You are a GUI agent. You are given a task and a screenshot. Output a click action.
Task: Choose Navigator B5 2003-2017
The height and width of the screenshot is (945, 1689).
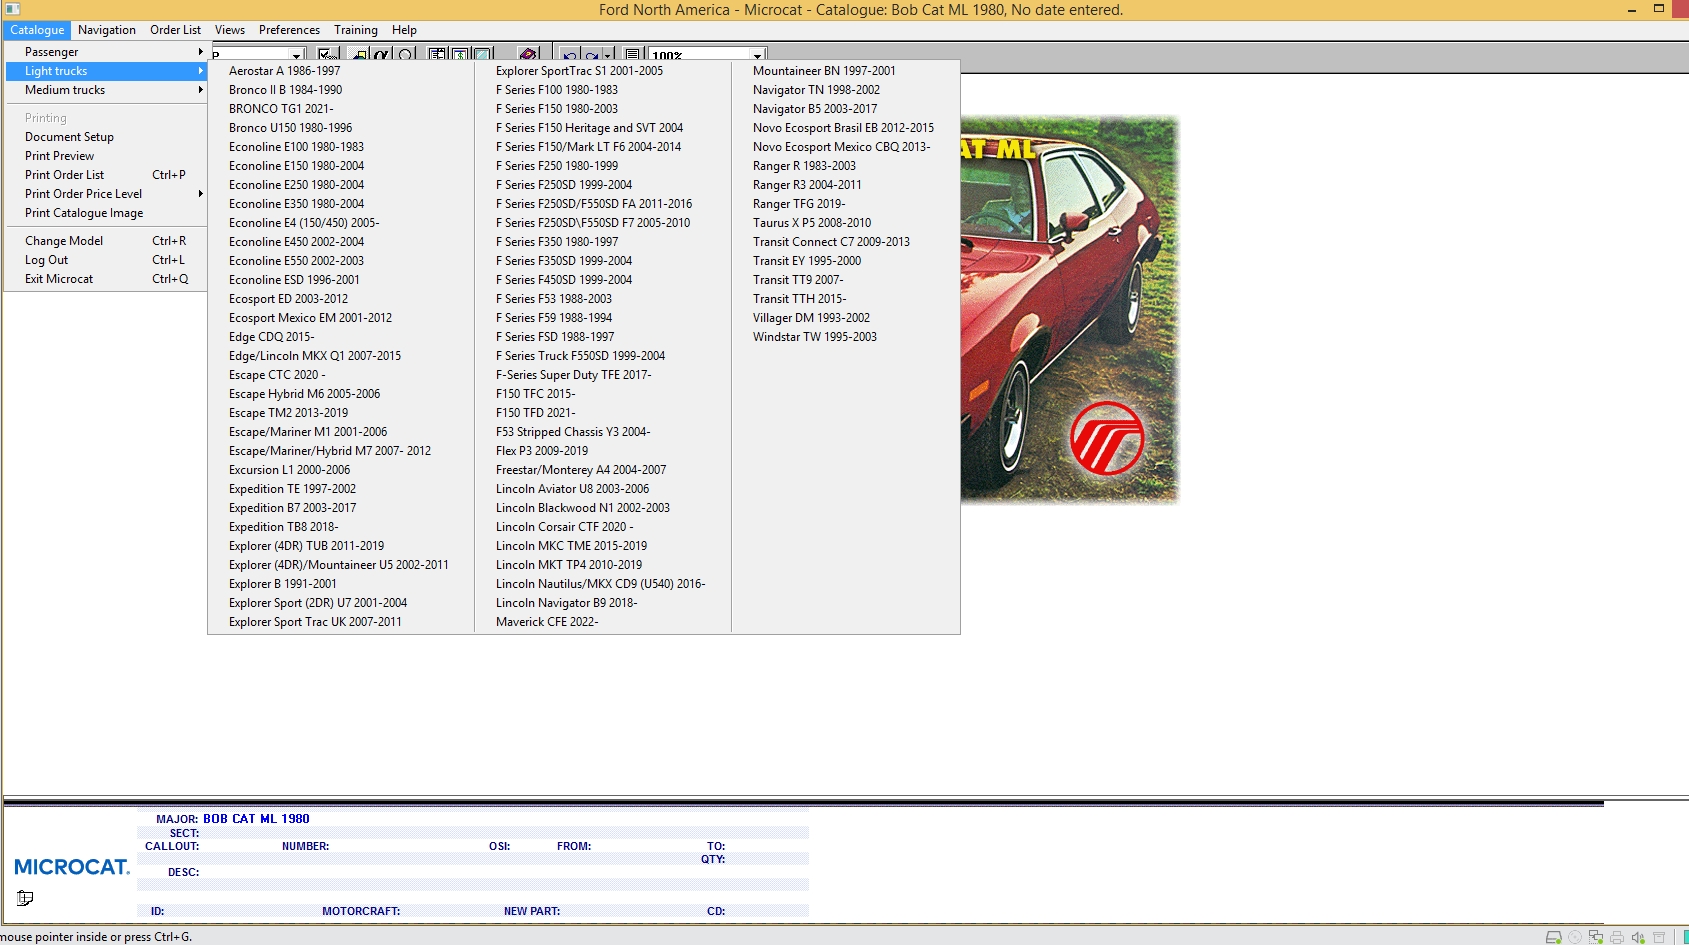[815, 109]
